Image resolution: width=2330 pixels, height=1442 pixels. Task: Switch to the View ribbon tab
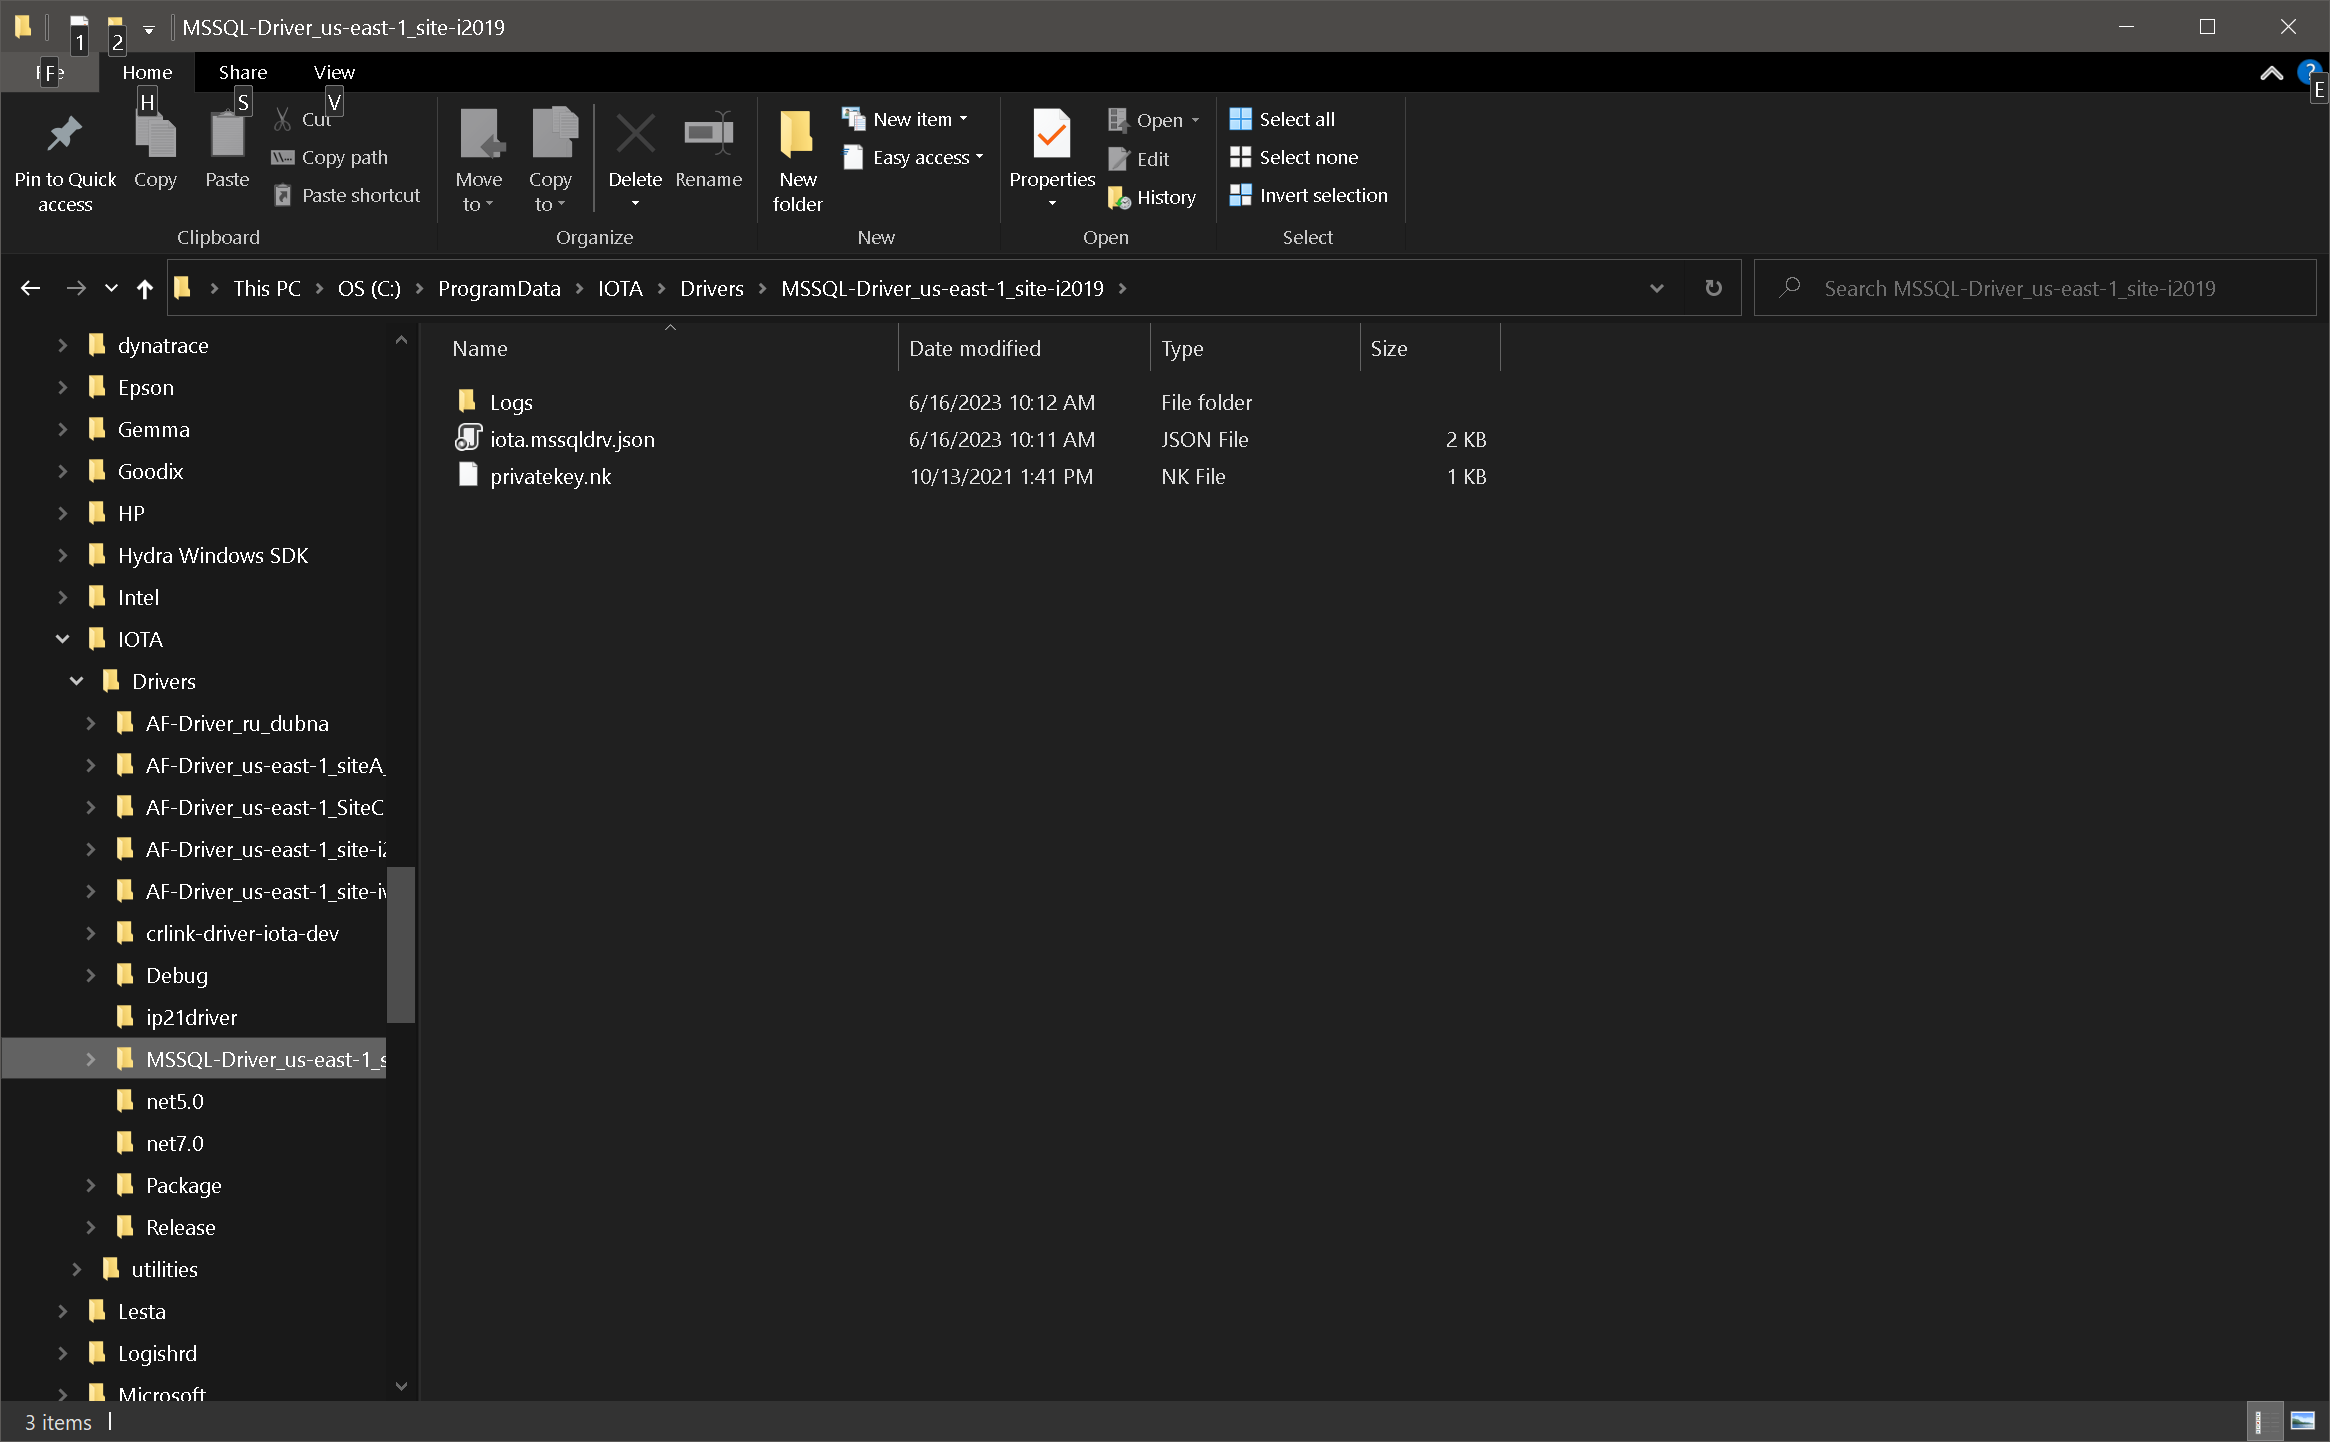click(334, 72)
